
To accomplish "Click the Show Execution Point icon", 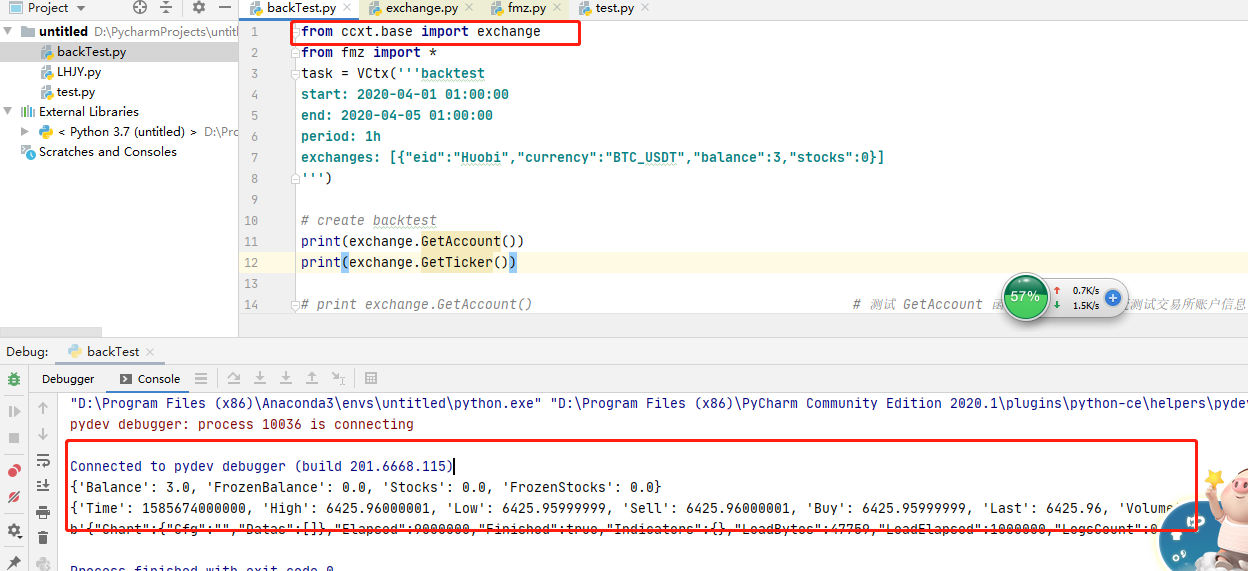I will pos(234,379).
